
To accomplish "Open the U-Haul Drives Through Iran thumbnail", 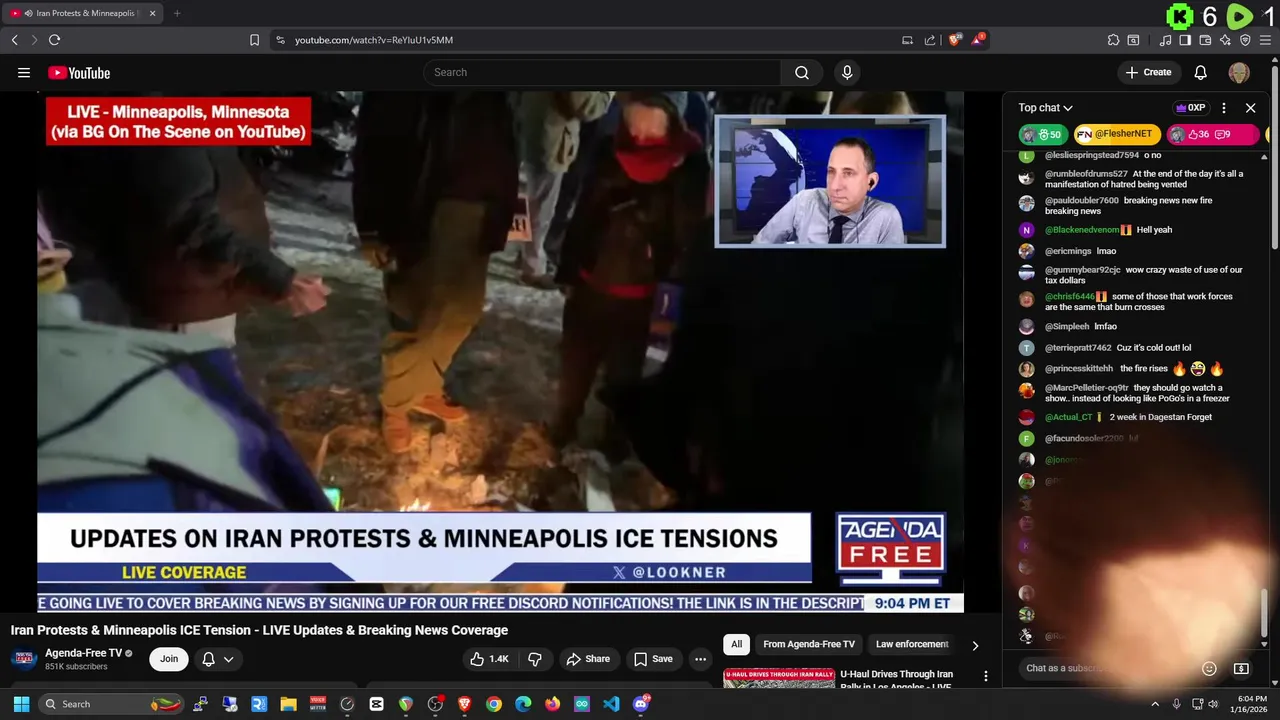I will (x=779, y=678).
